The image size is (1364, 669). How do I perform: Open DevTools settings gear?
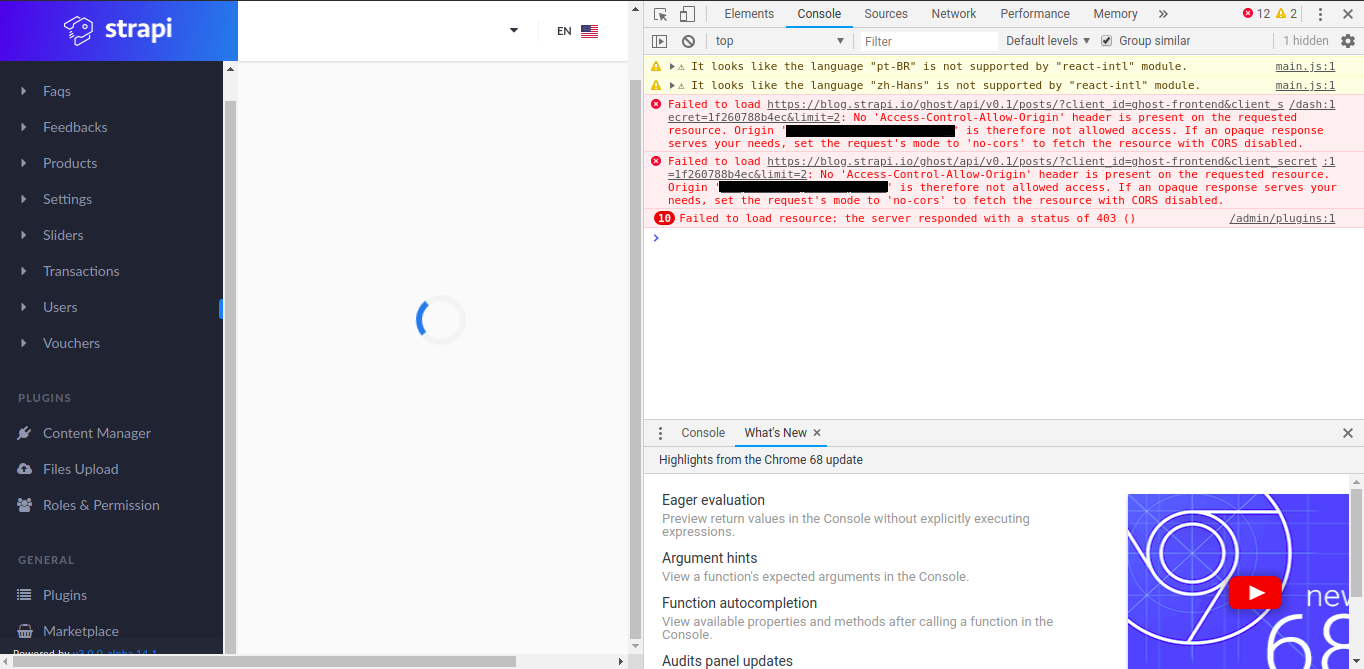coord(1348,40)
